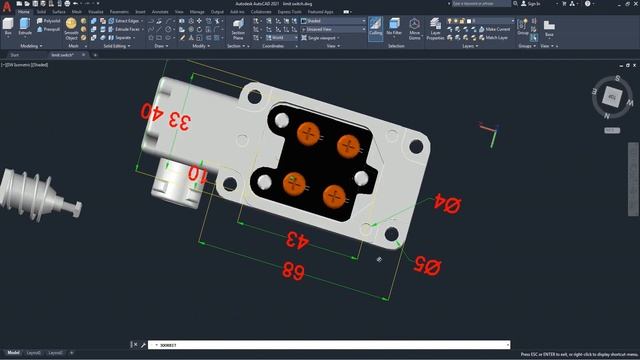640x360 pixels.
Task: Close the command line with its X icon
Action: coord(136,345)
